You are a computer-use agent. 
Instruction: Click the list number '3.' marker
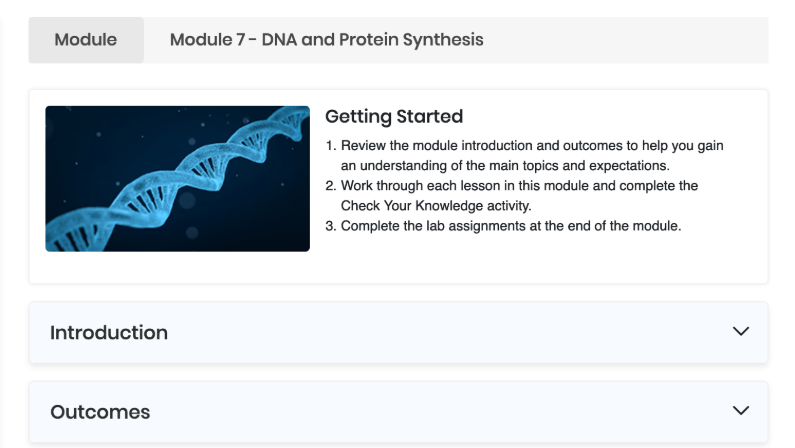(x=331, y=226)
